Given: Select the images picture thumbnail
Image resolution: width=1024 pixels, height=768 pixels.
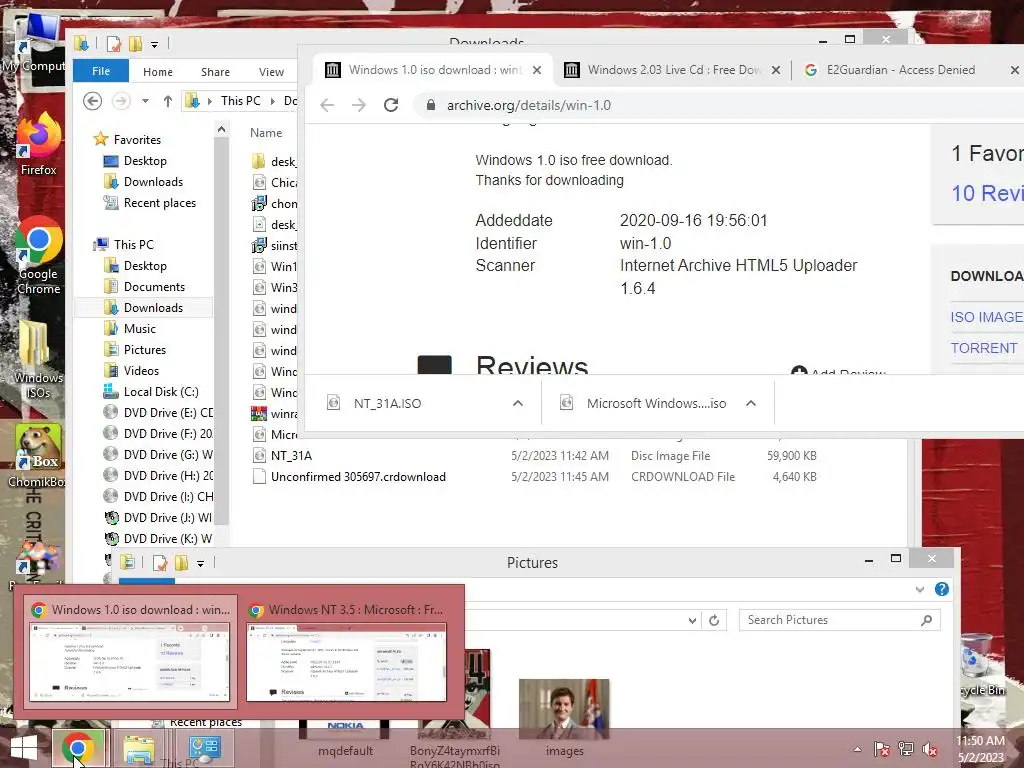Looking at the screenshot, I should pos(564,718).
